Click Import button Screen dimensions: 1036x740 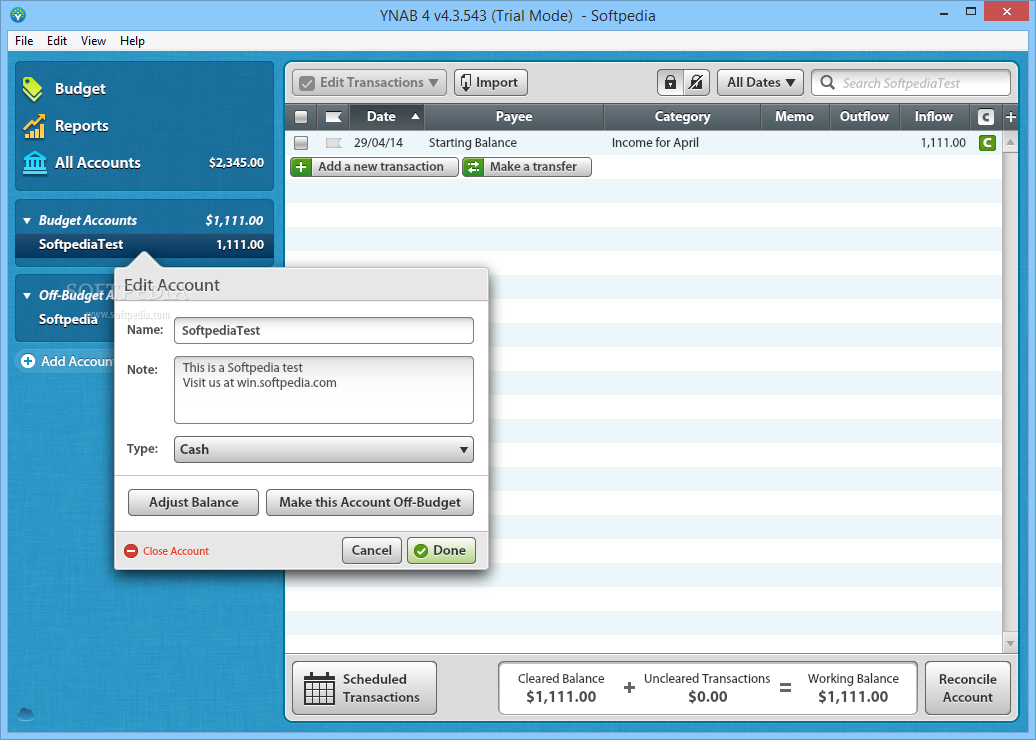point(491,83)
